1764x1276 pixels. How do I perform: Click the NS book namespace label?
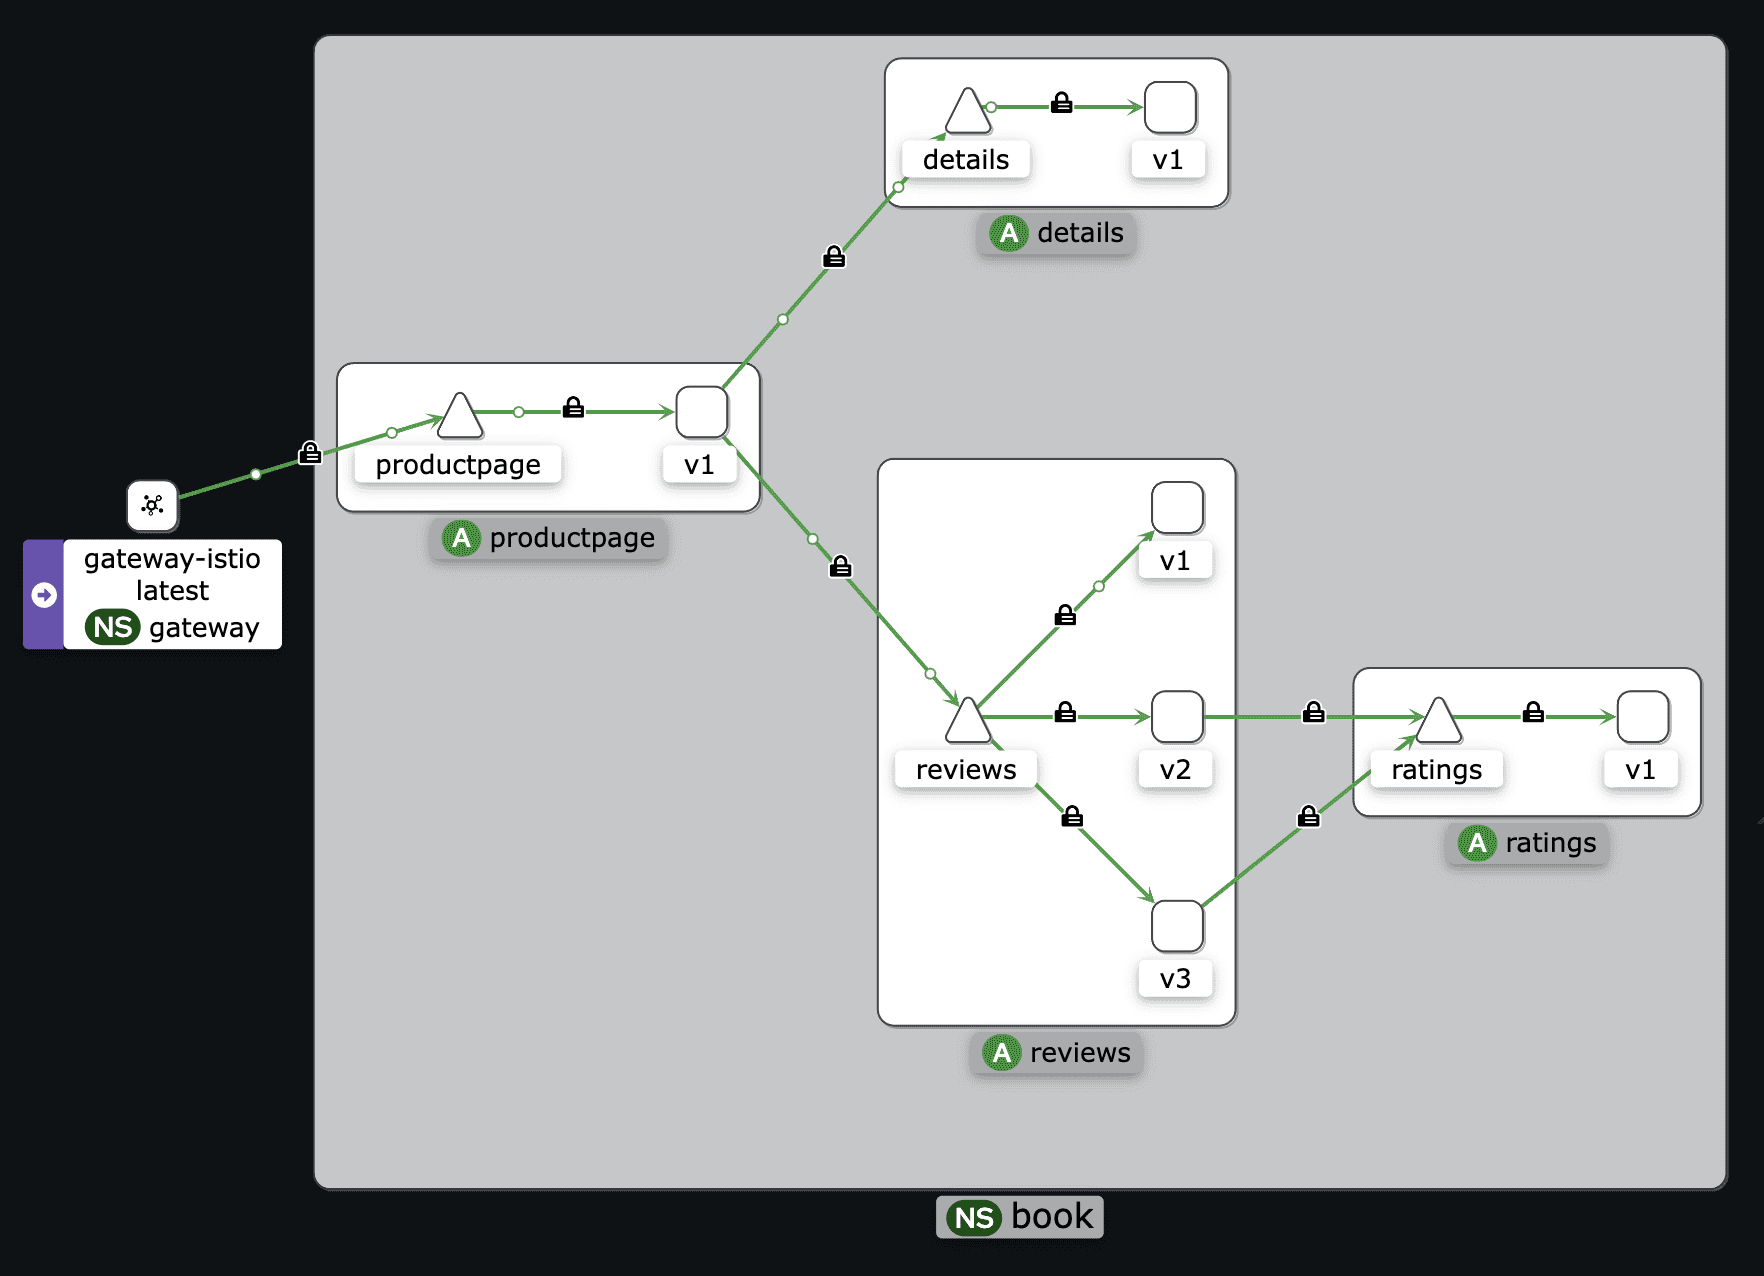[x=1020, y=1217]
